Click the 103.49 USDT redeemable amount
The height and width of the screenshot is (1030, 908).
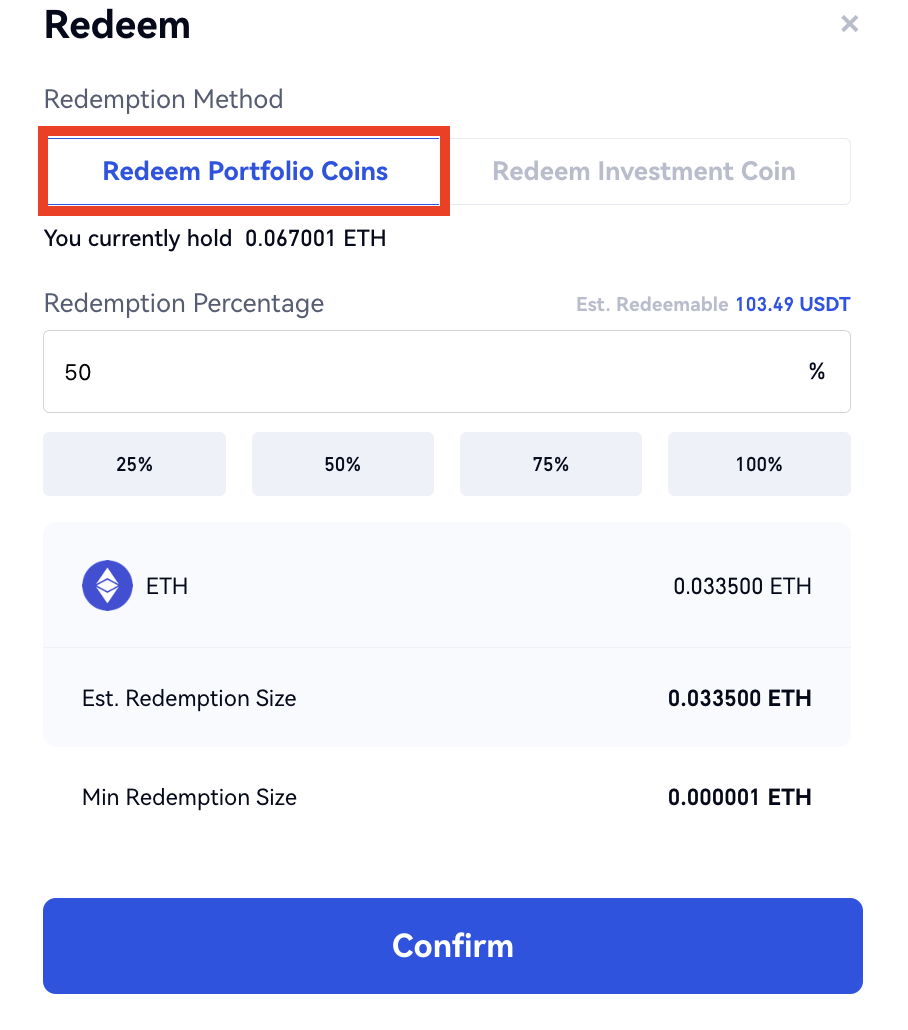pos(792,304)
